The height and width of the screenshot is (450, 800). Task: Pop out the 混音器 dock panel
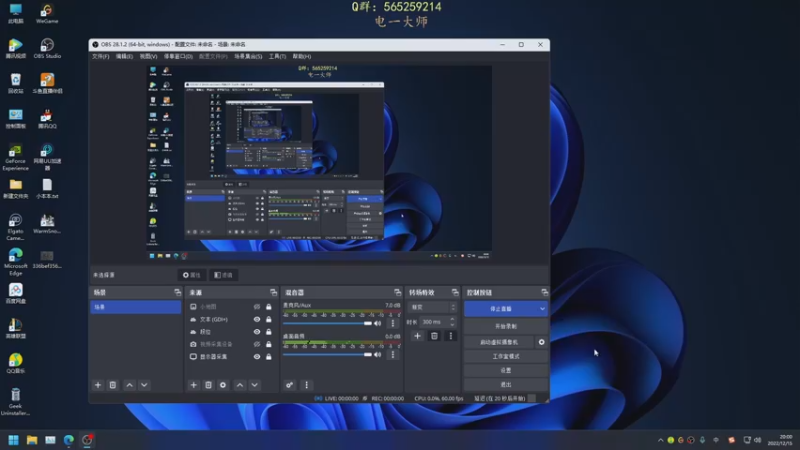tap(397, 292)
